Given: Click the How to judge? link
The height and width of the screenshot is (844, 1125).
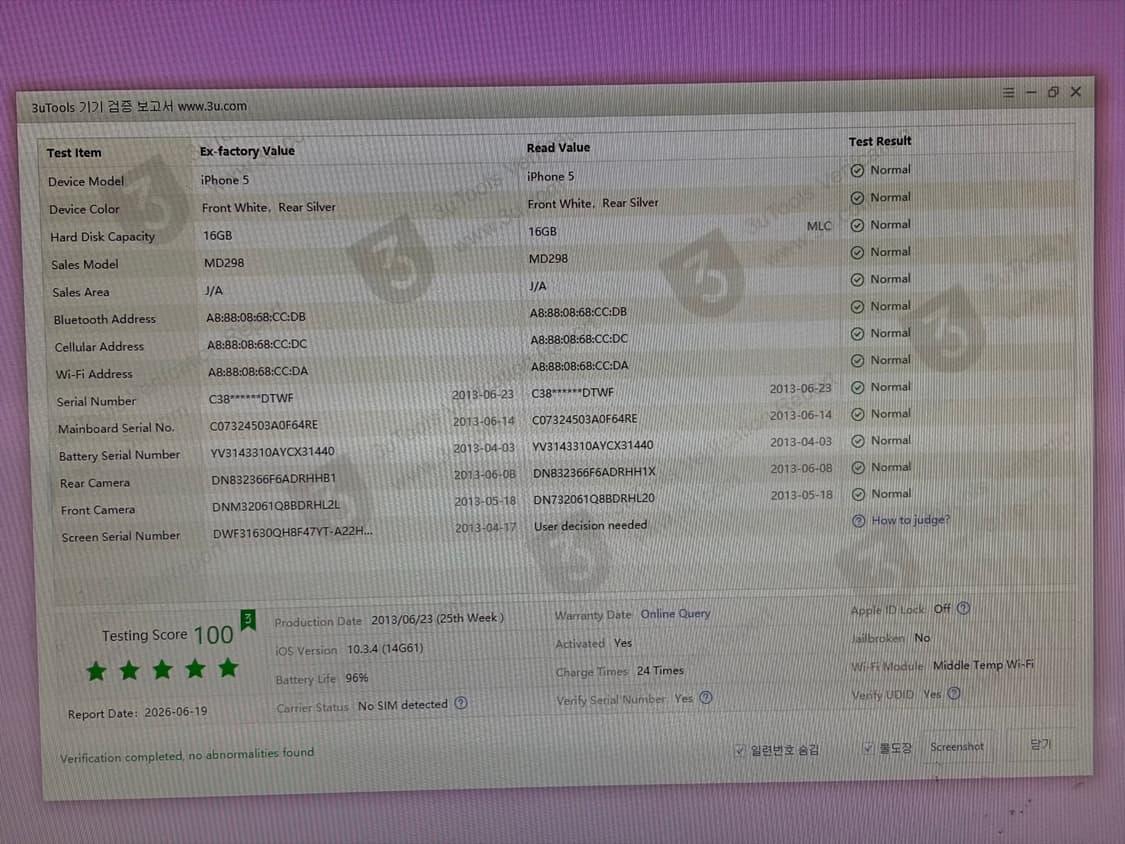Looking at the screenshot, I should 910,520.
